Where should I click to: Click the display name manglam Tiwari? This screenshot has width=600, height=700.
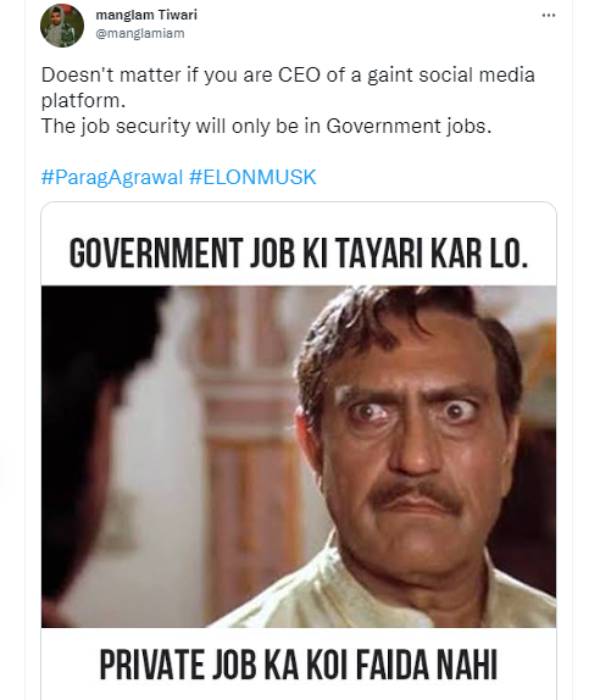[146, 15]
